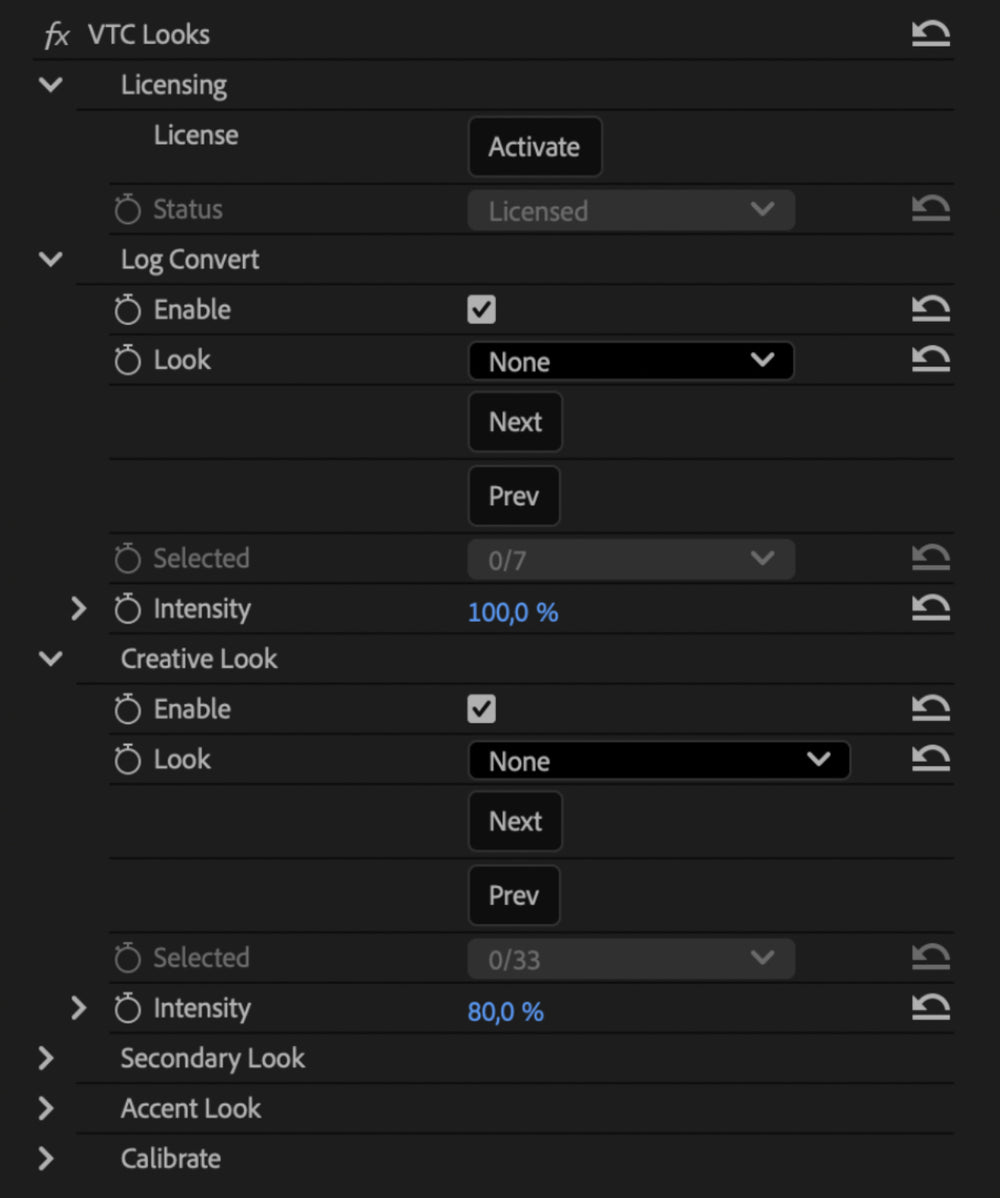The height and width of the screenshot is (1198, 1000).
Task: Reset the Creative Look Intensity value
Action: pos(930,1008)
